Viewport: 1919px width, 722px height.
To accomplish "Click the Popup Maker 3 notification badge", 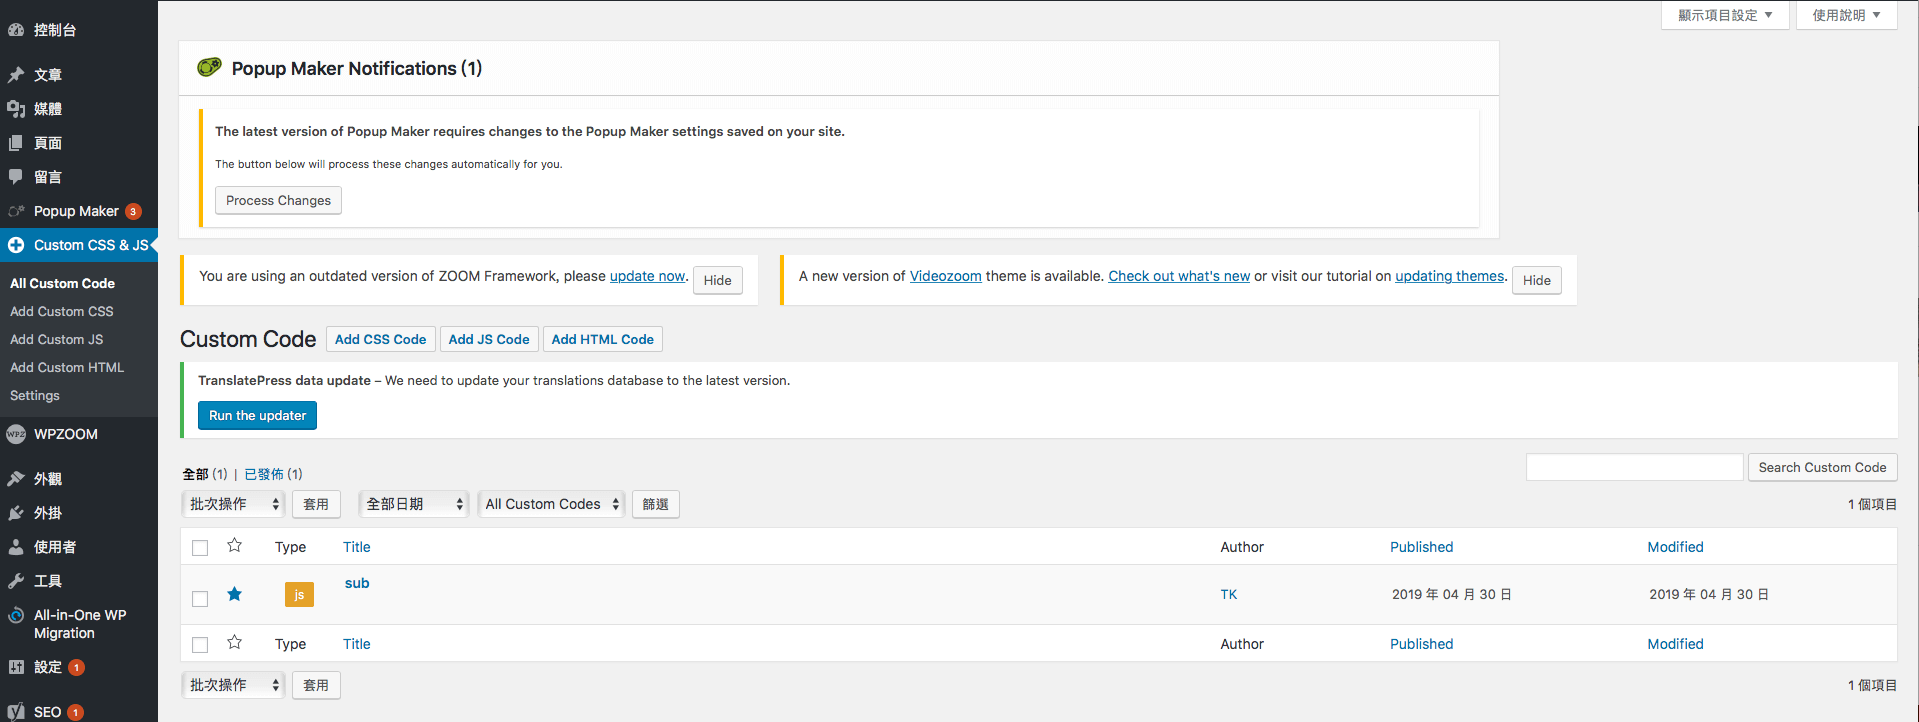I will coord(133,211).
